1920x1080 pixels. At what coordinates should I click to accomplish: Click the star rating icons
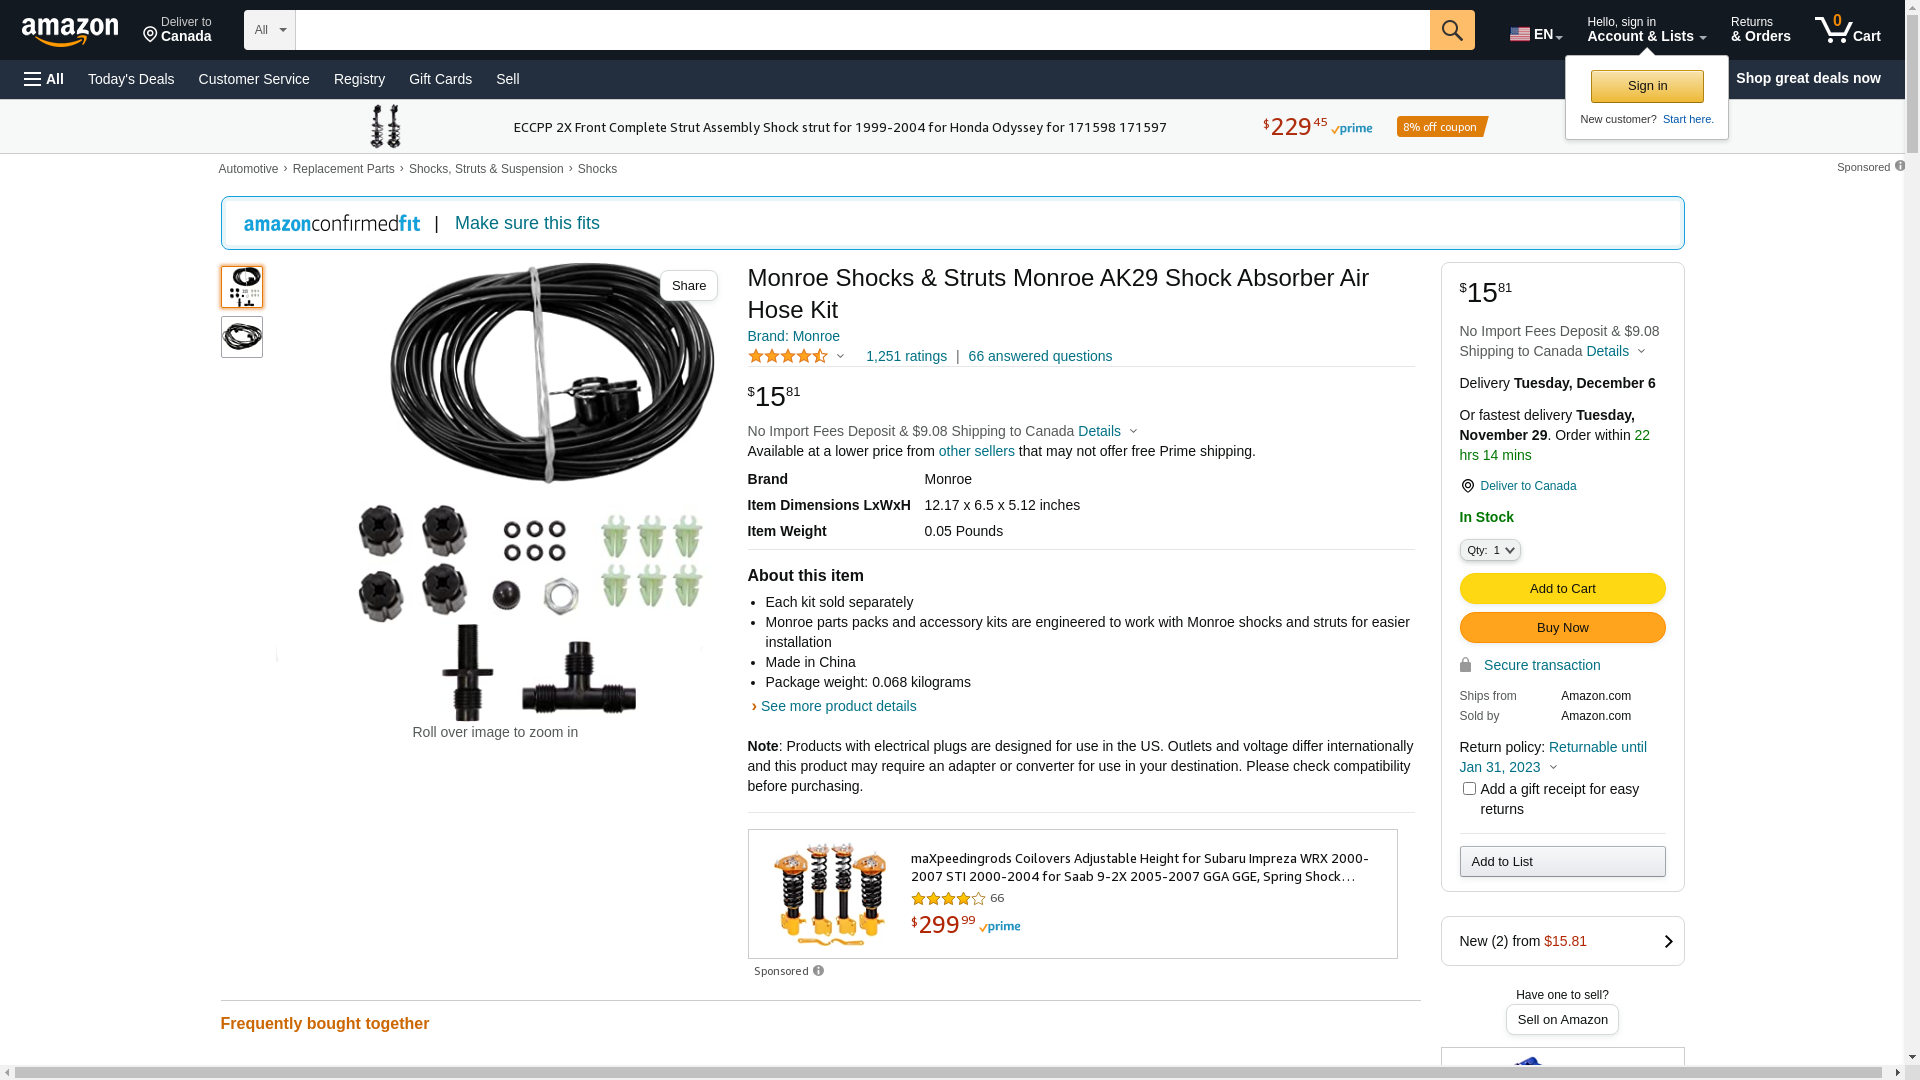[x=788, y=356]
